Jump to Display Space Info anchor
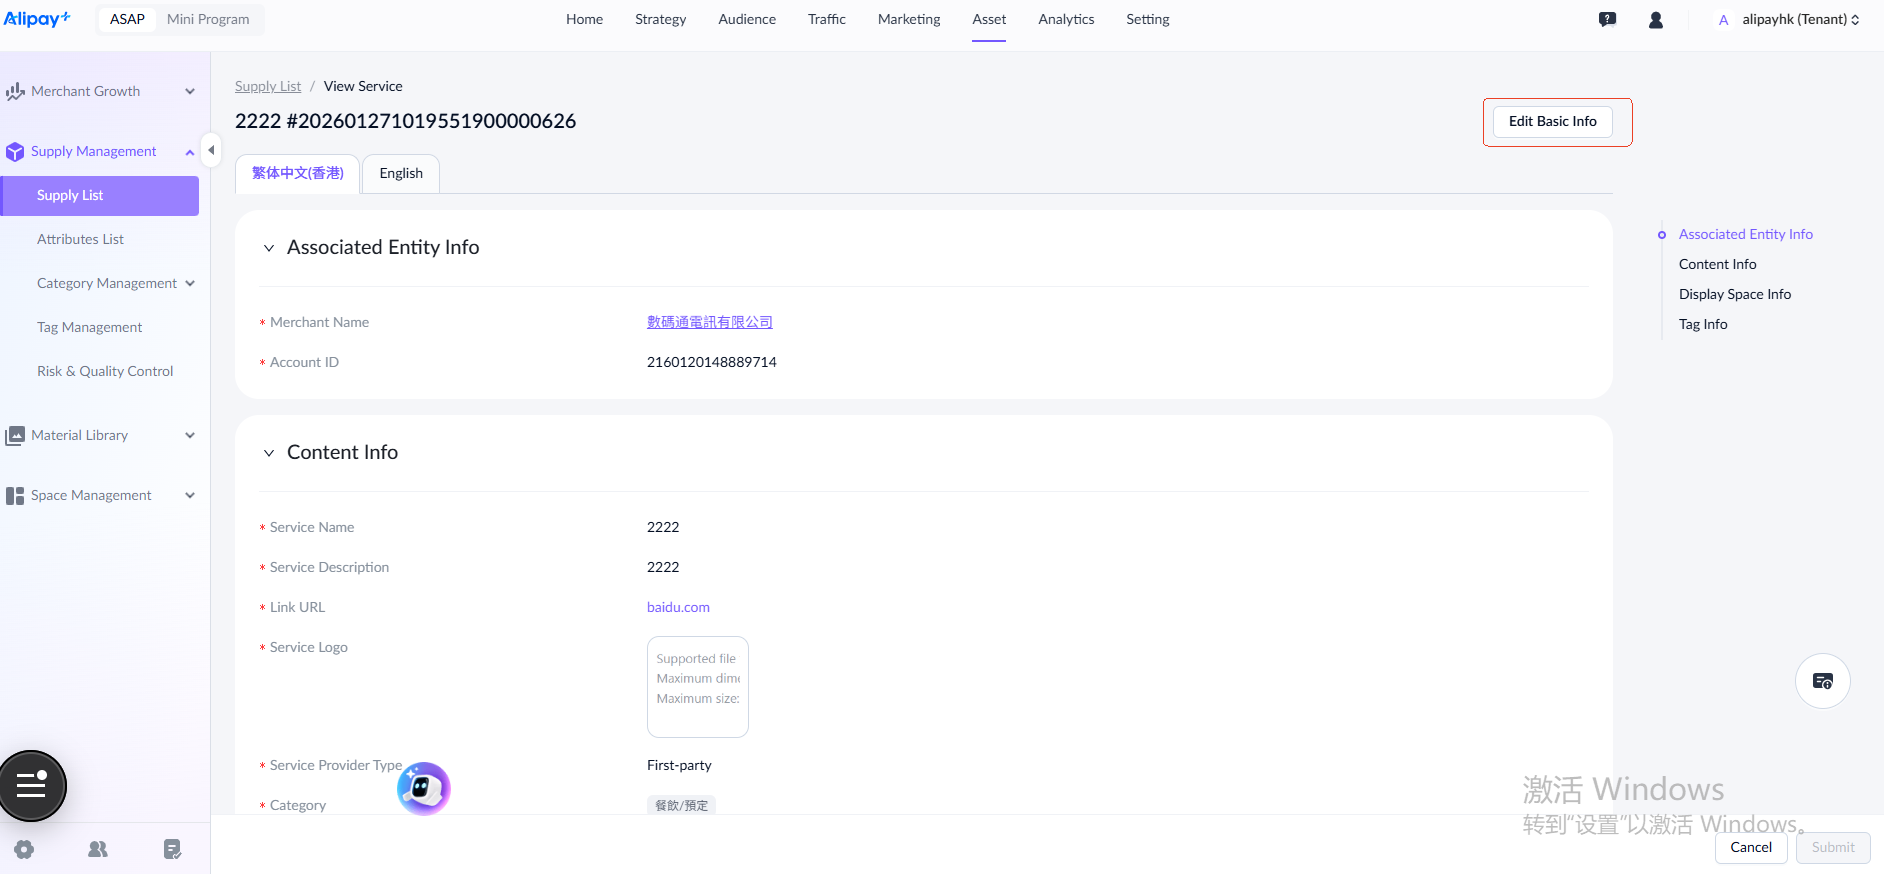 pyautogui.click(x=1734, y=294)
